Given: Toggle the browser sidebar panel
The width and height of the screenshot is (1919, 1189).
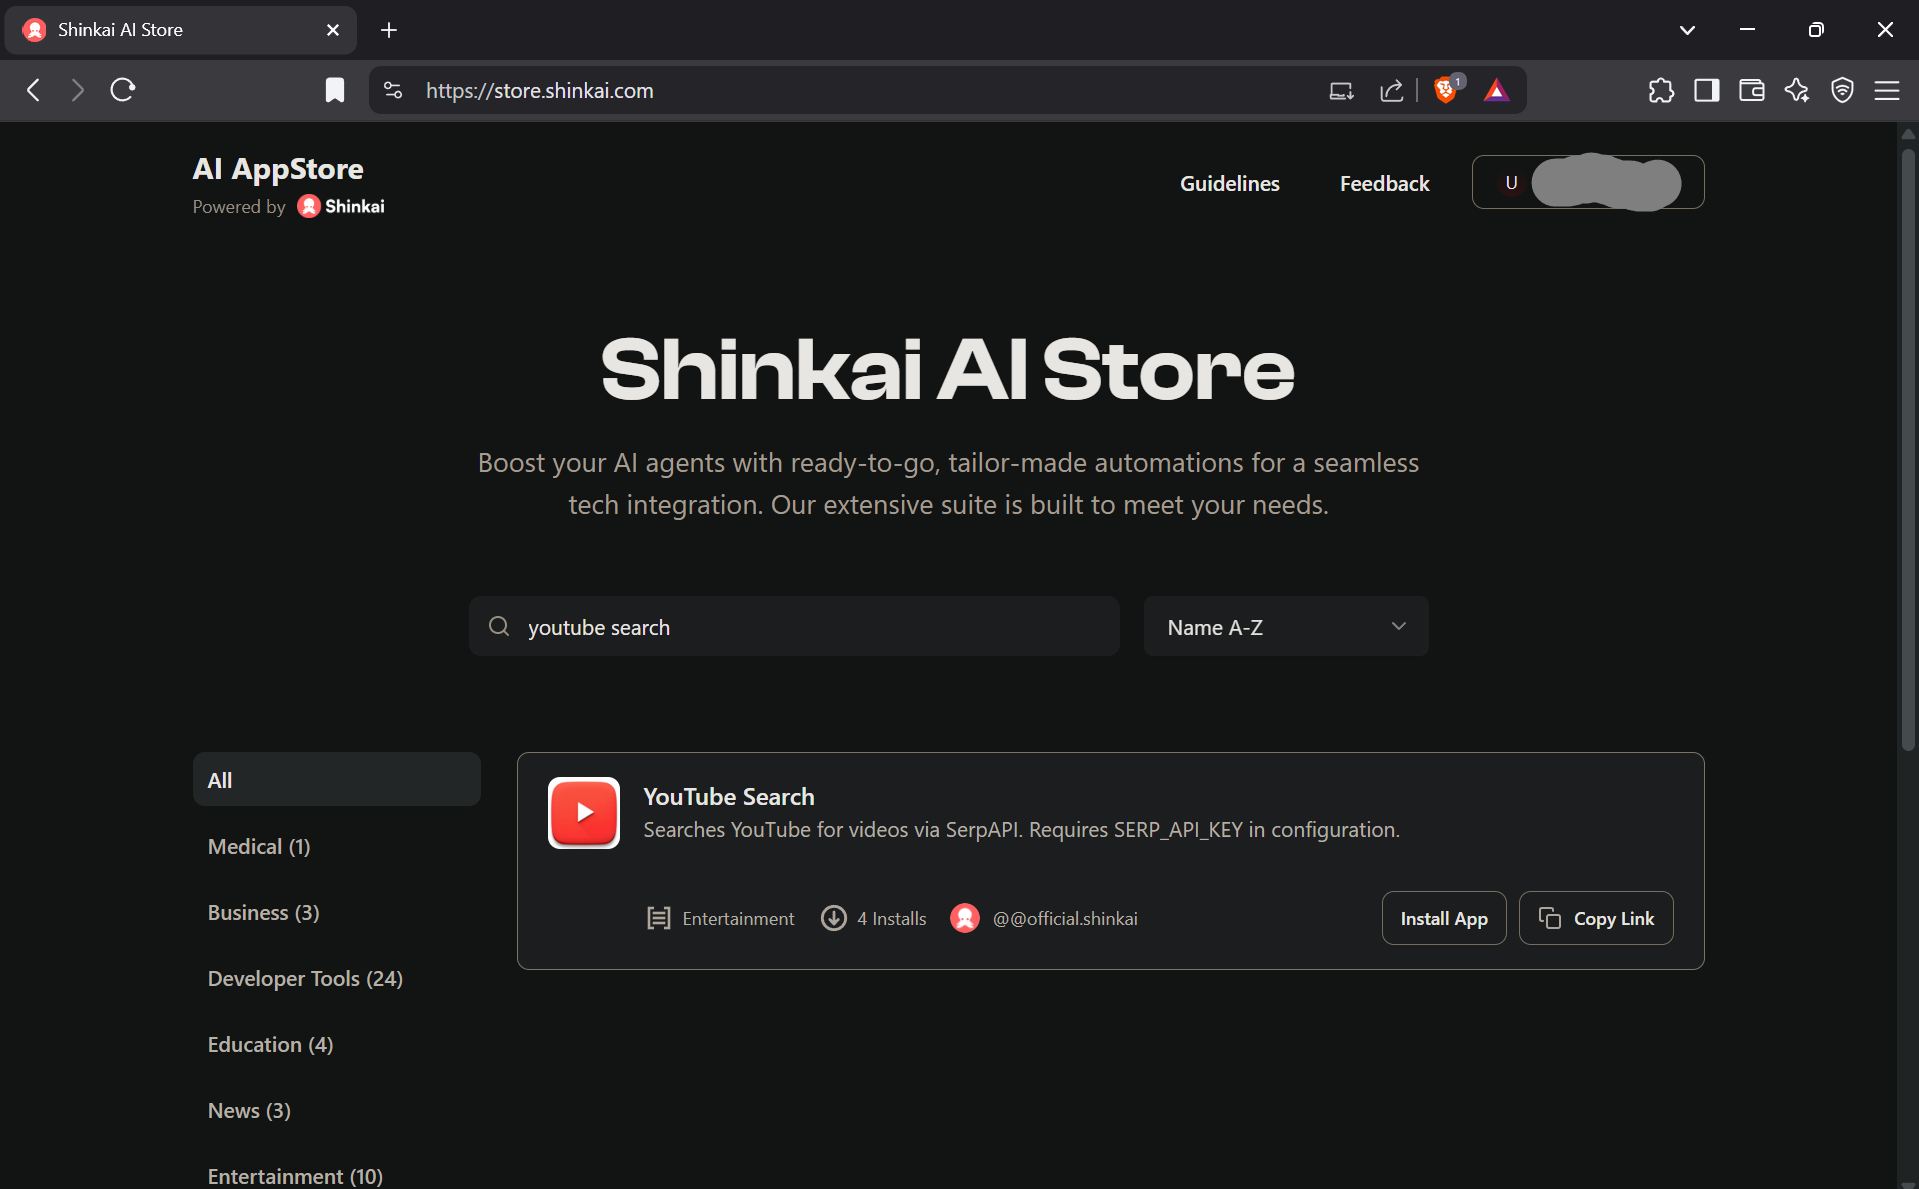Looking at the screenshot, I should pyautogui.click(x=1706, y=90).
